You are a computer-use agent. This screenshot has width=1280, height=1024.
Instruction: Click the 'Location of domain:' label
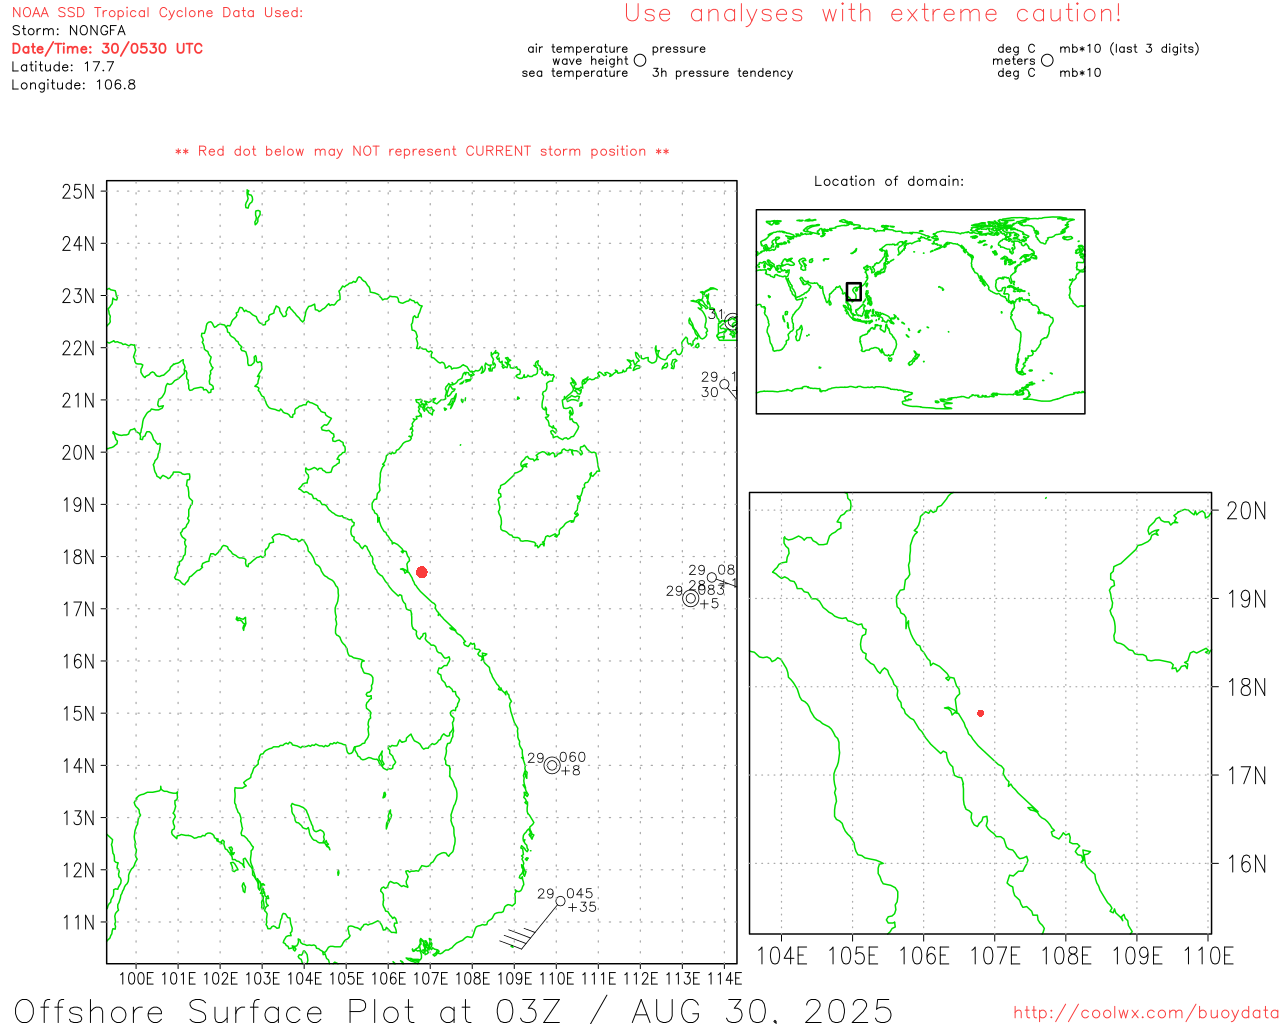pyautogui.click(x=889, y=181)
